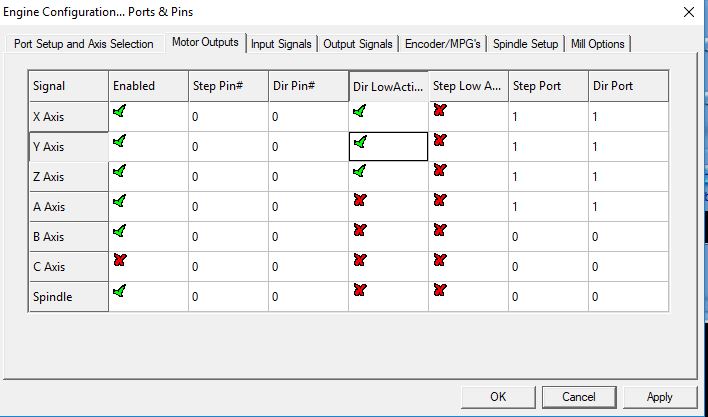708x417 pixels.
Task: Toggle X Axis Step Low Active red X
Action: [440, 111]
